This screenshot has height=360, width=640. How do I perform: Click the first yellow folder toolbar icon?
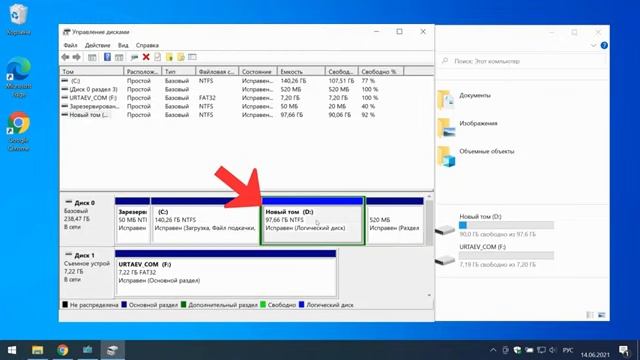pyautogui.click(x=169, y=57)
